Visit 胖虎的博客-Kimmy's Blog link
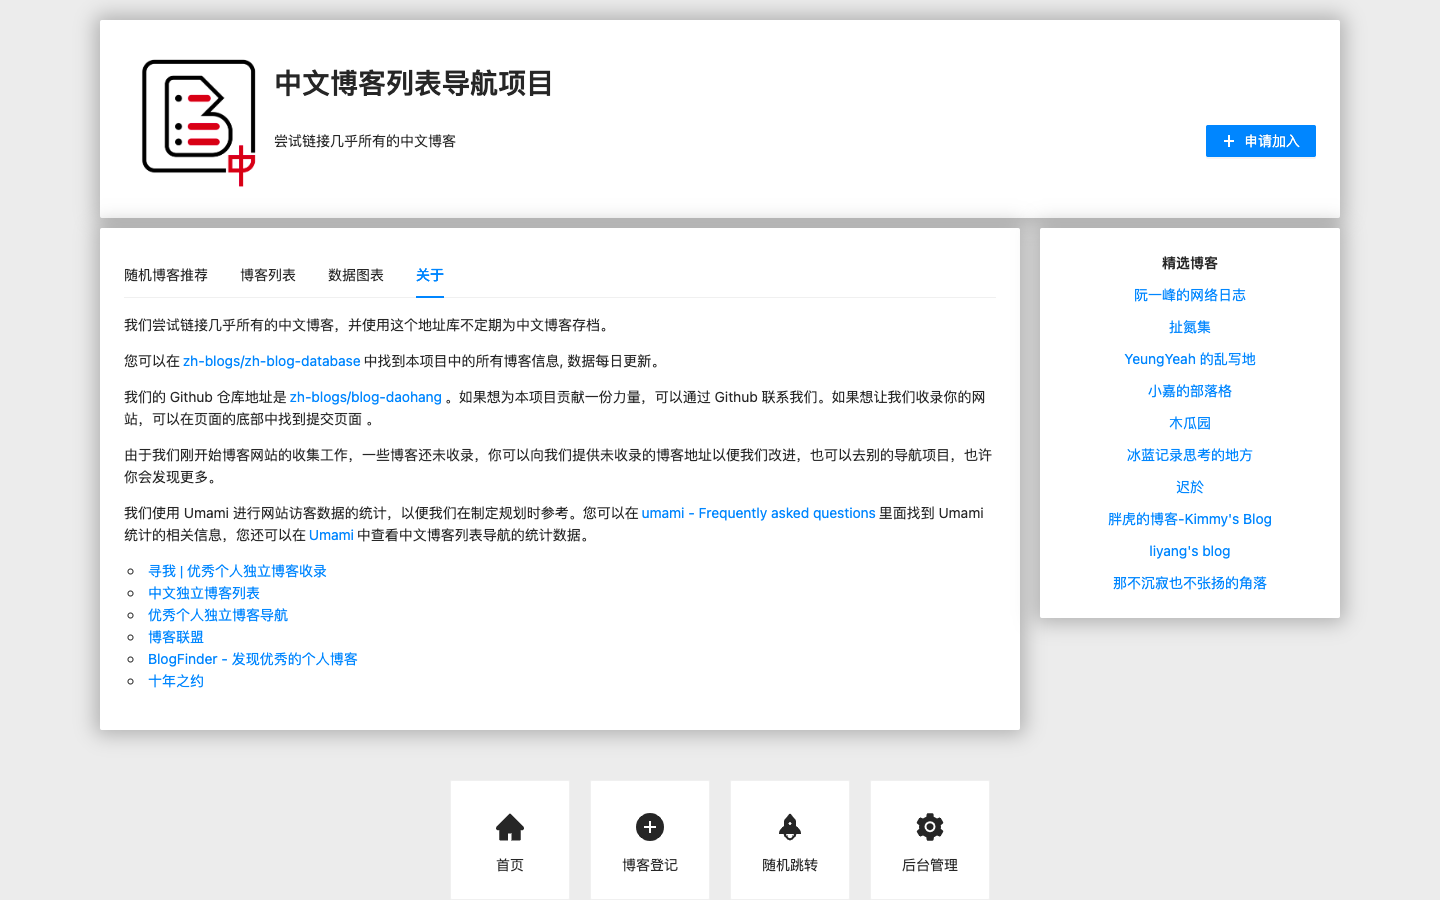 (x=1189, y=519)
